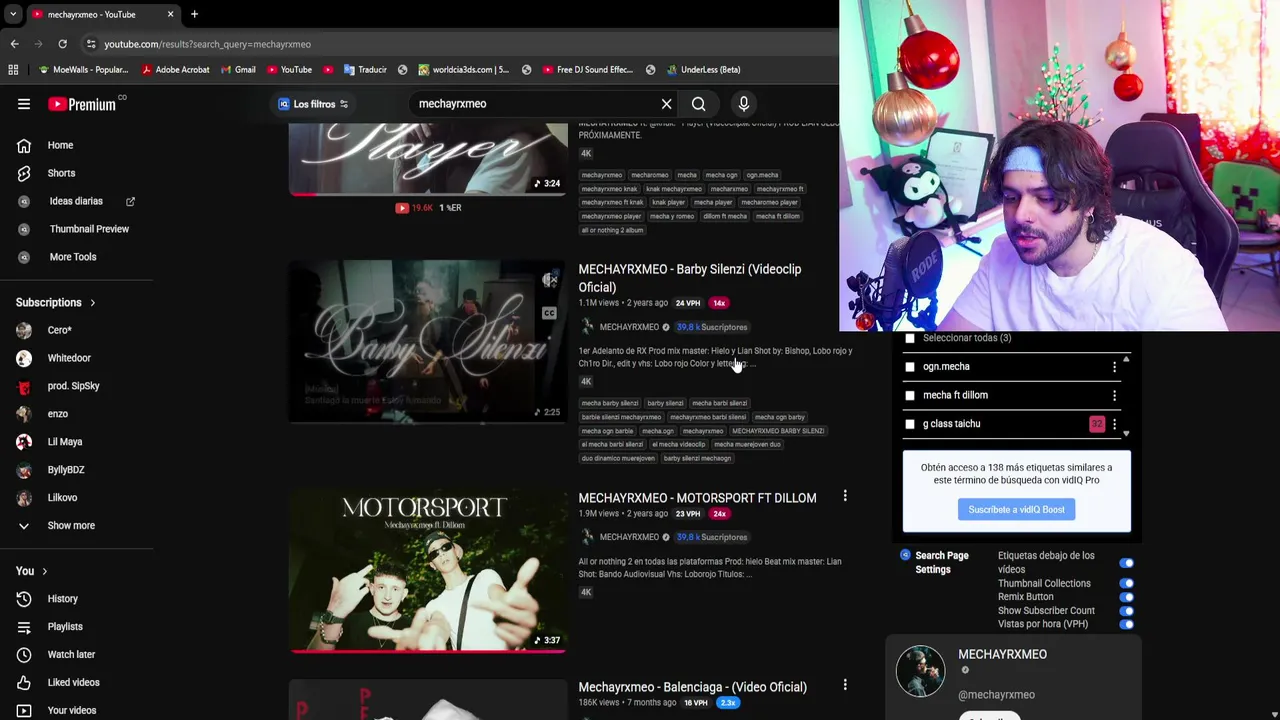The image size is (1280, 720).
Task: Run search with magnifying glass button
Action: coord(698,104)
